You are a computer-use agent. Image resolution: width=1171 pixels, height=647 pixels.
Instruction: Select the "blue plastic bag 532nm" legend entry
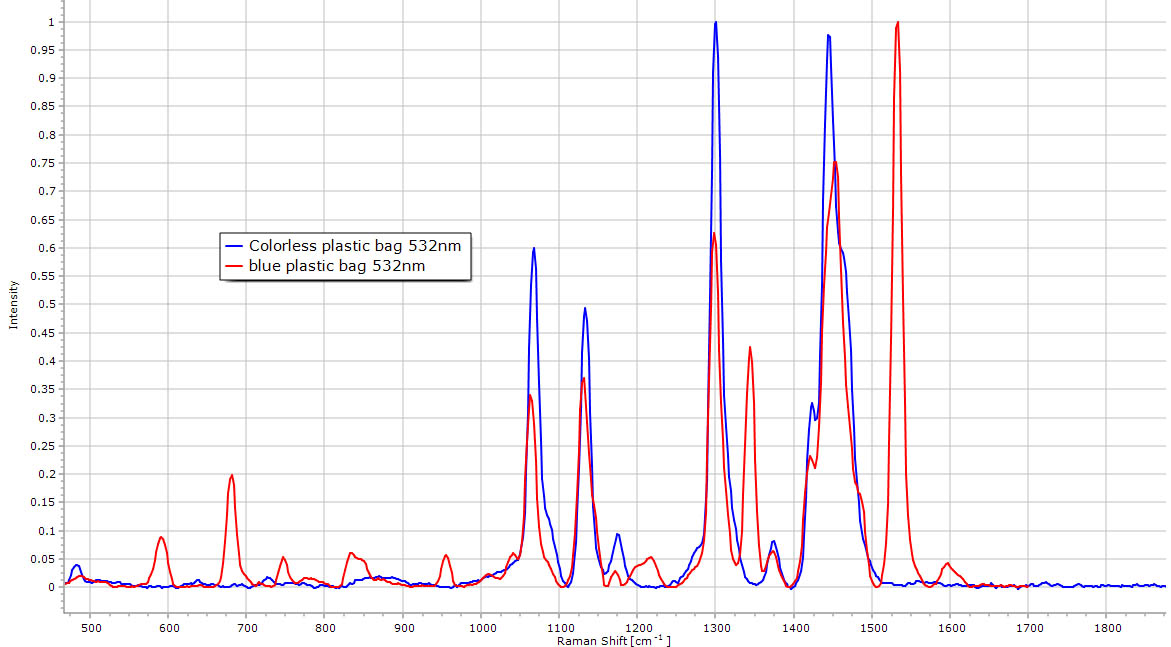[x=337, y=265]
